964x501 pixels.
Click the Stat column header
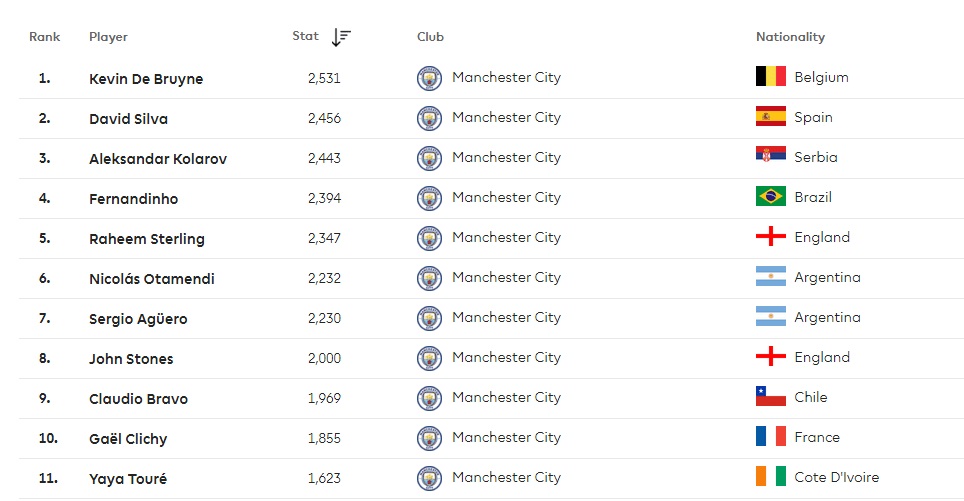[x=305, y=36]
